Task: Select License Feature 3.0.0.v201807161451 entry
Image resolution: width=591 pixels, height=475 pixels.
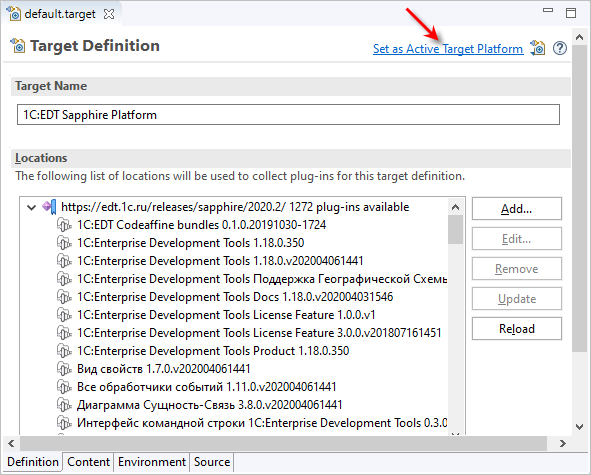Action: [259, 333]
